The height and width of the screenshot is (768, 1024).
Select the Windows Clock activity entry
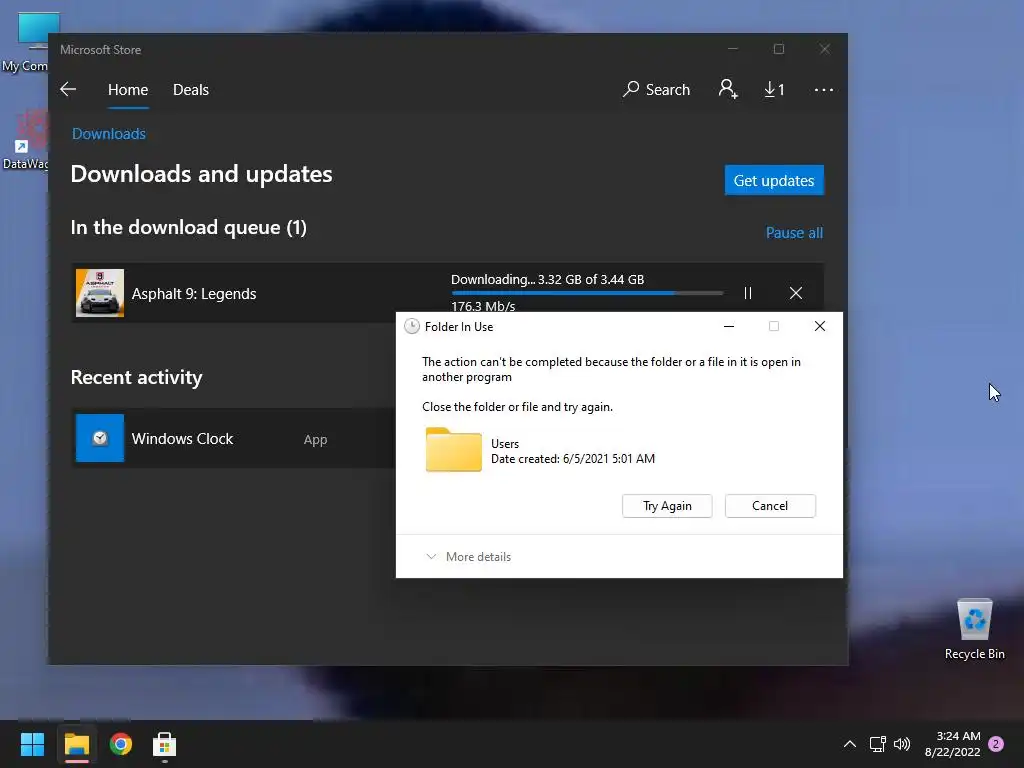coord(233,438)
